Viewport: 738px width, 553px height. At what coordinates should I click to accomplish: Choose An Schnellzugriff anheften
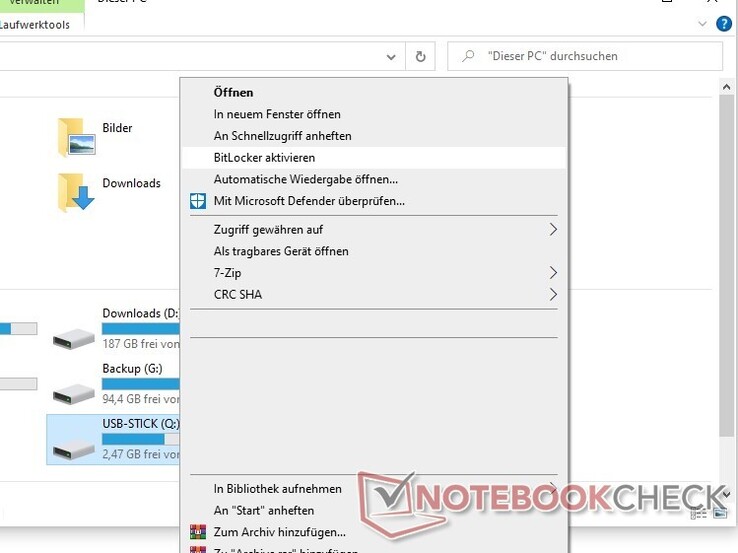coord(374,136)
